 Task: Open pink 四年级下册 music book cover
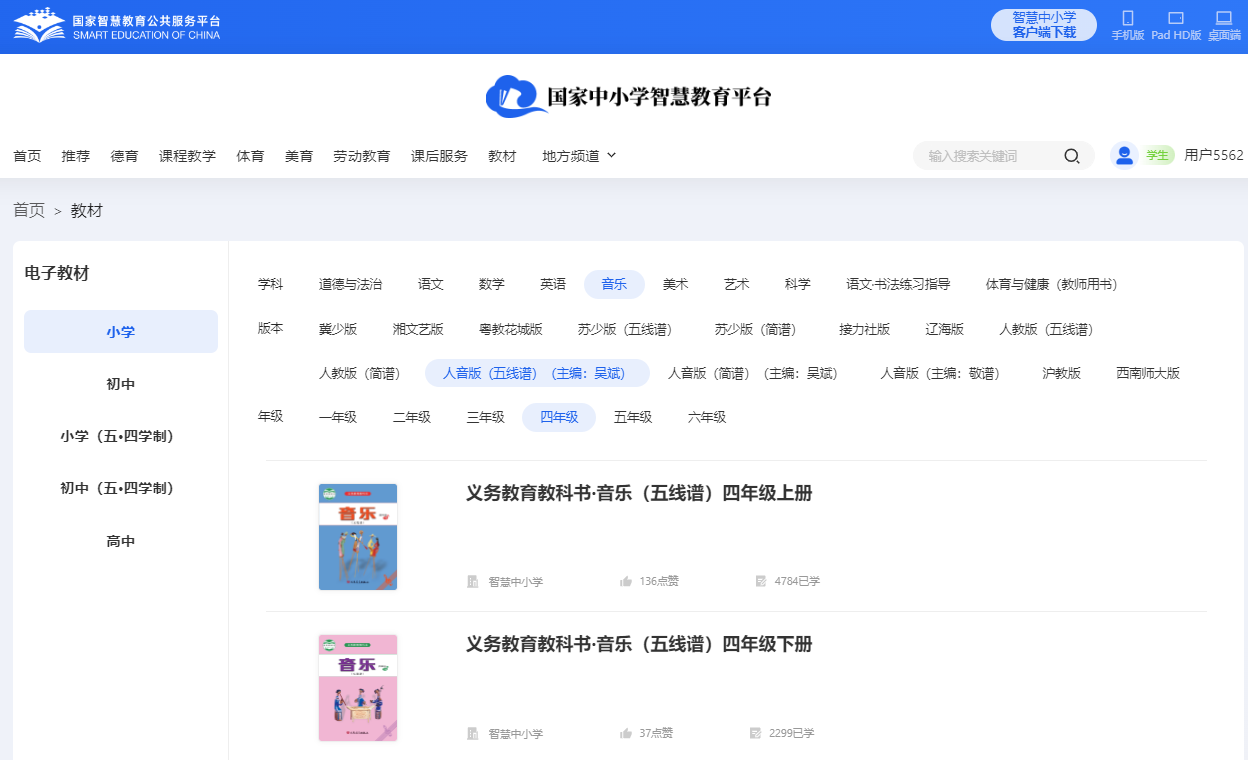pos(358,688)
